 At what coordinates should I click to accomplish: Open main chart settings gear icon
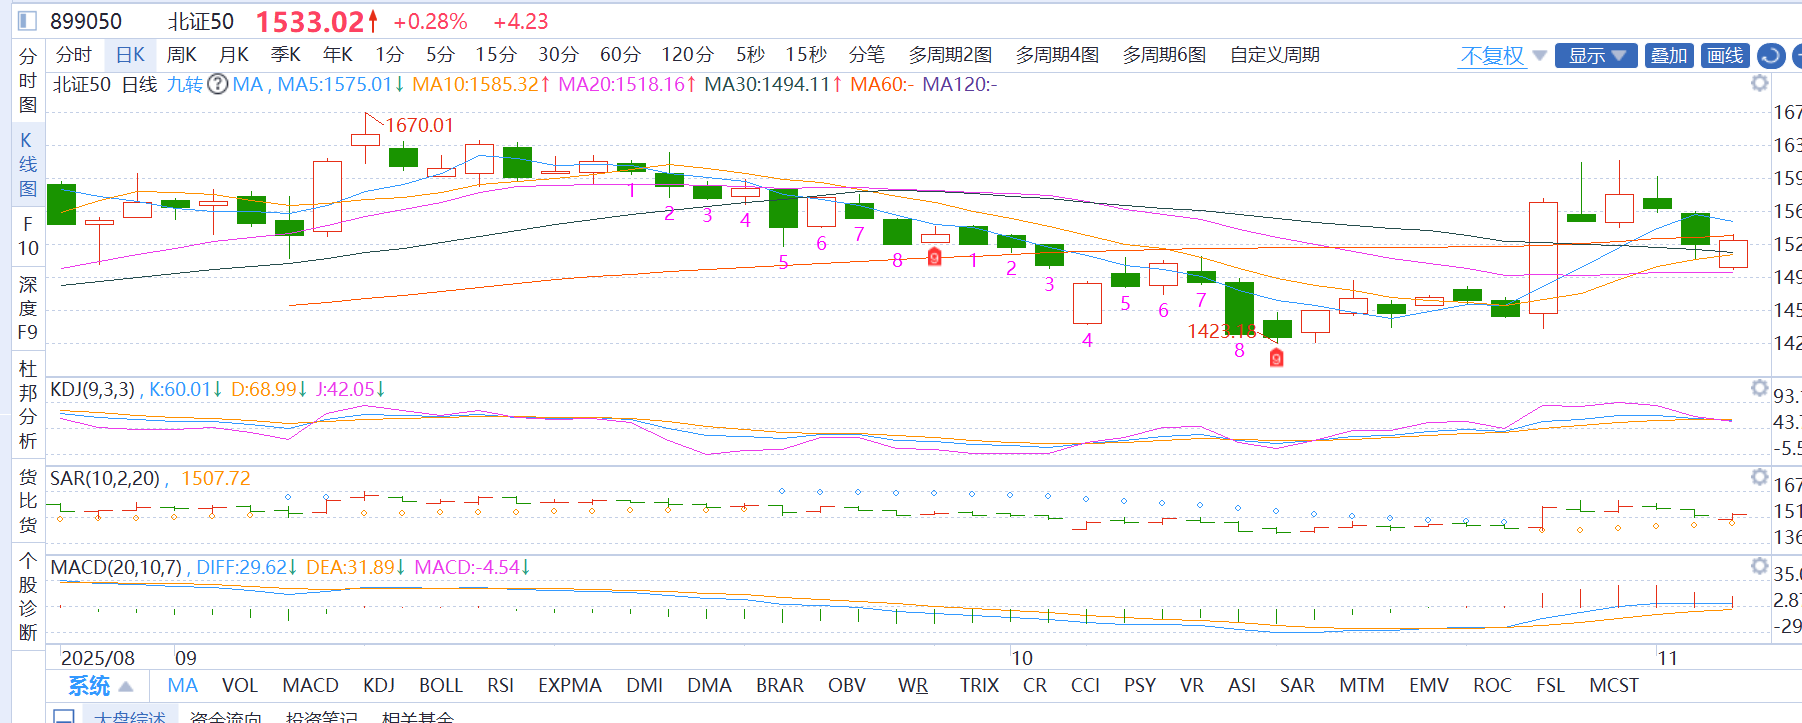1760,83
